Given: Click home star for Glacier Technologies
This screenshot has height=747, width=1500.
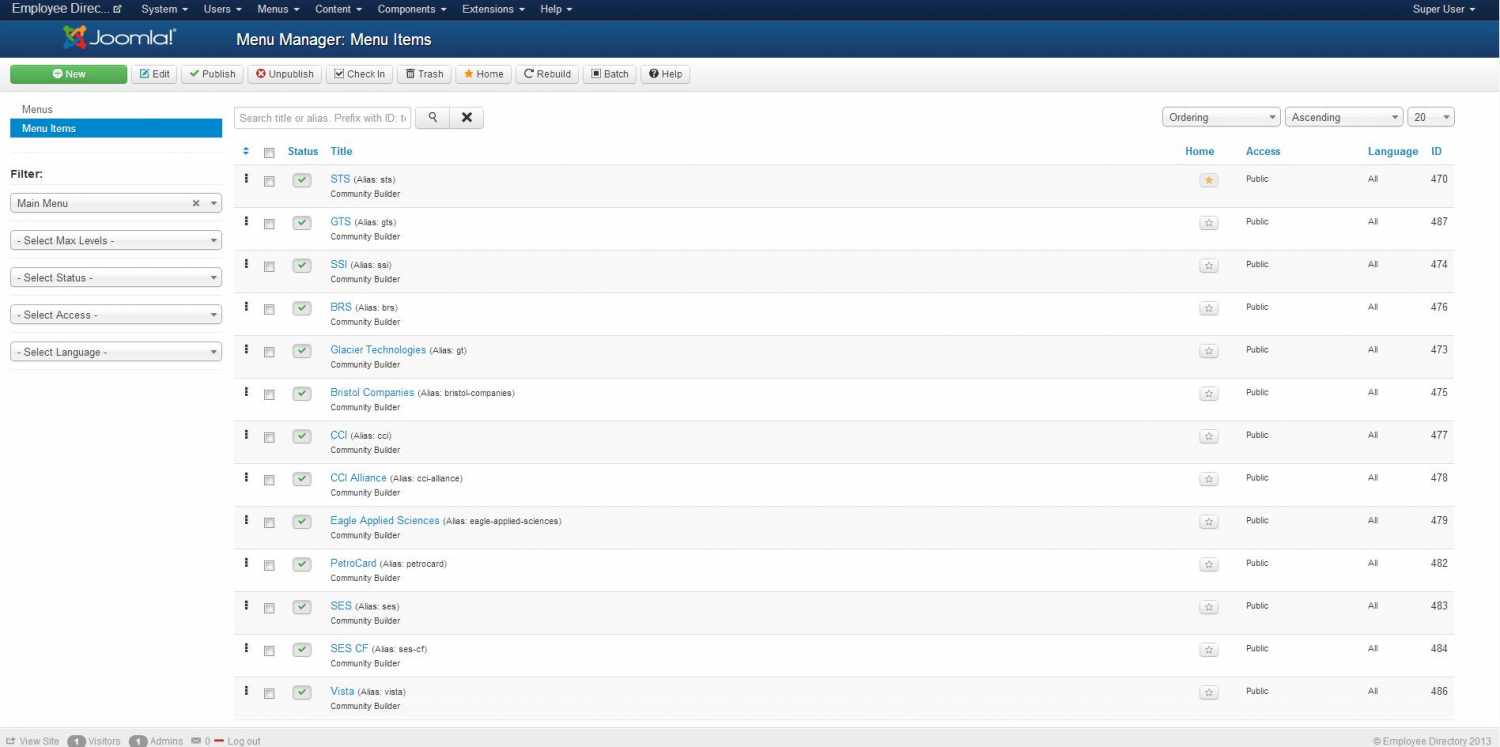Looking at the screenshot, I should pyautogui.click(x=1209, y=351).
